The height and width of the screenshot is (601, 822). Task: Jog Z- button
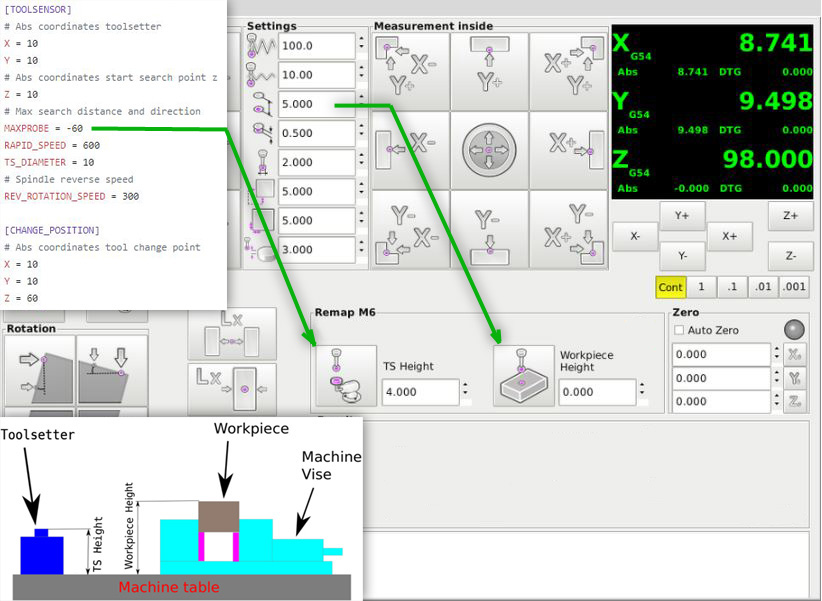point(791,256)
